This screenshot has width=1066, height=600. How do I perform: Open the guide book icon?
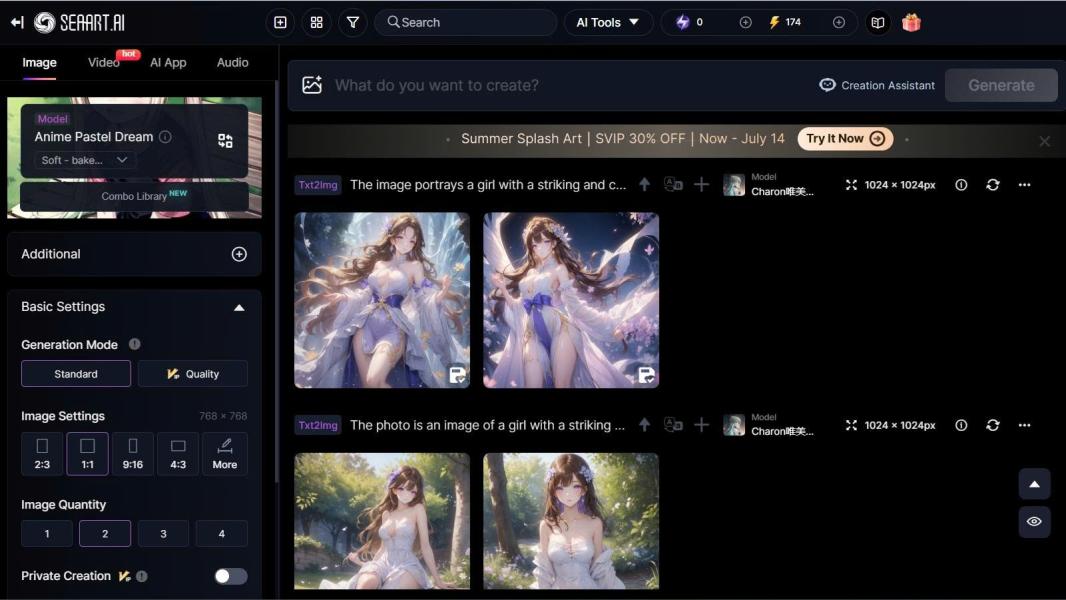878,22
